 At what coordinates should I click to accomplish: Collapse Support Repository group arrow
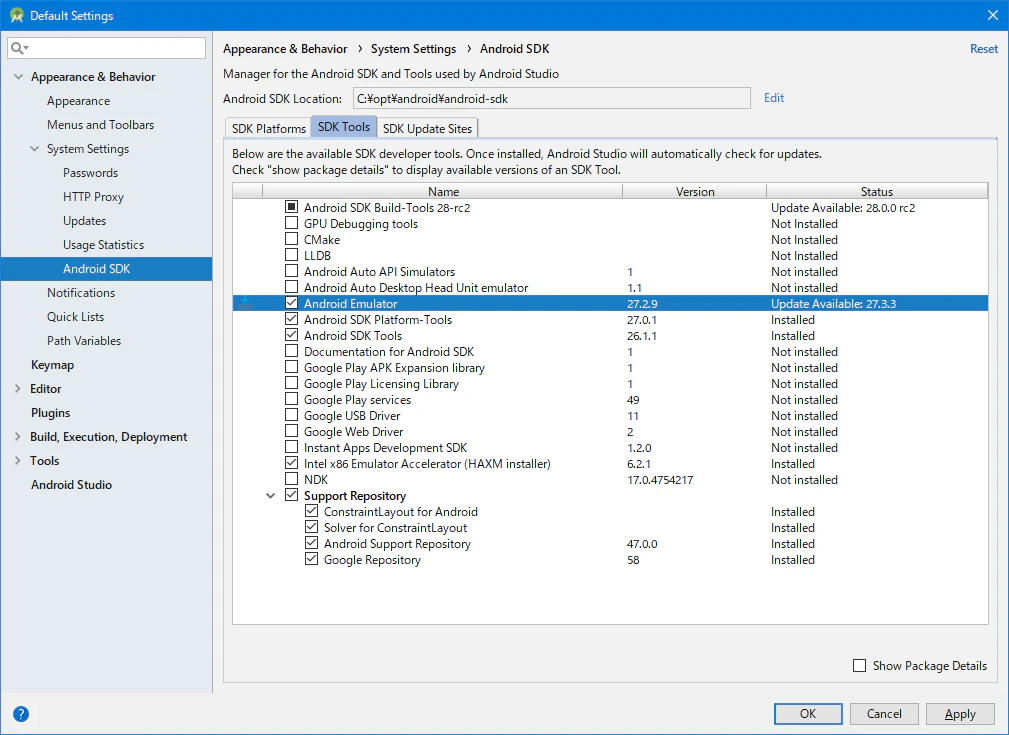(x=271, y=496)
